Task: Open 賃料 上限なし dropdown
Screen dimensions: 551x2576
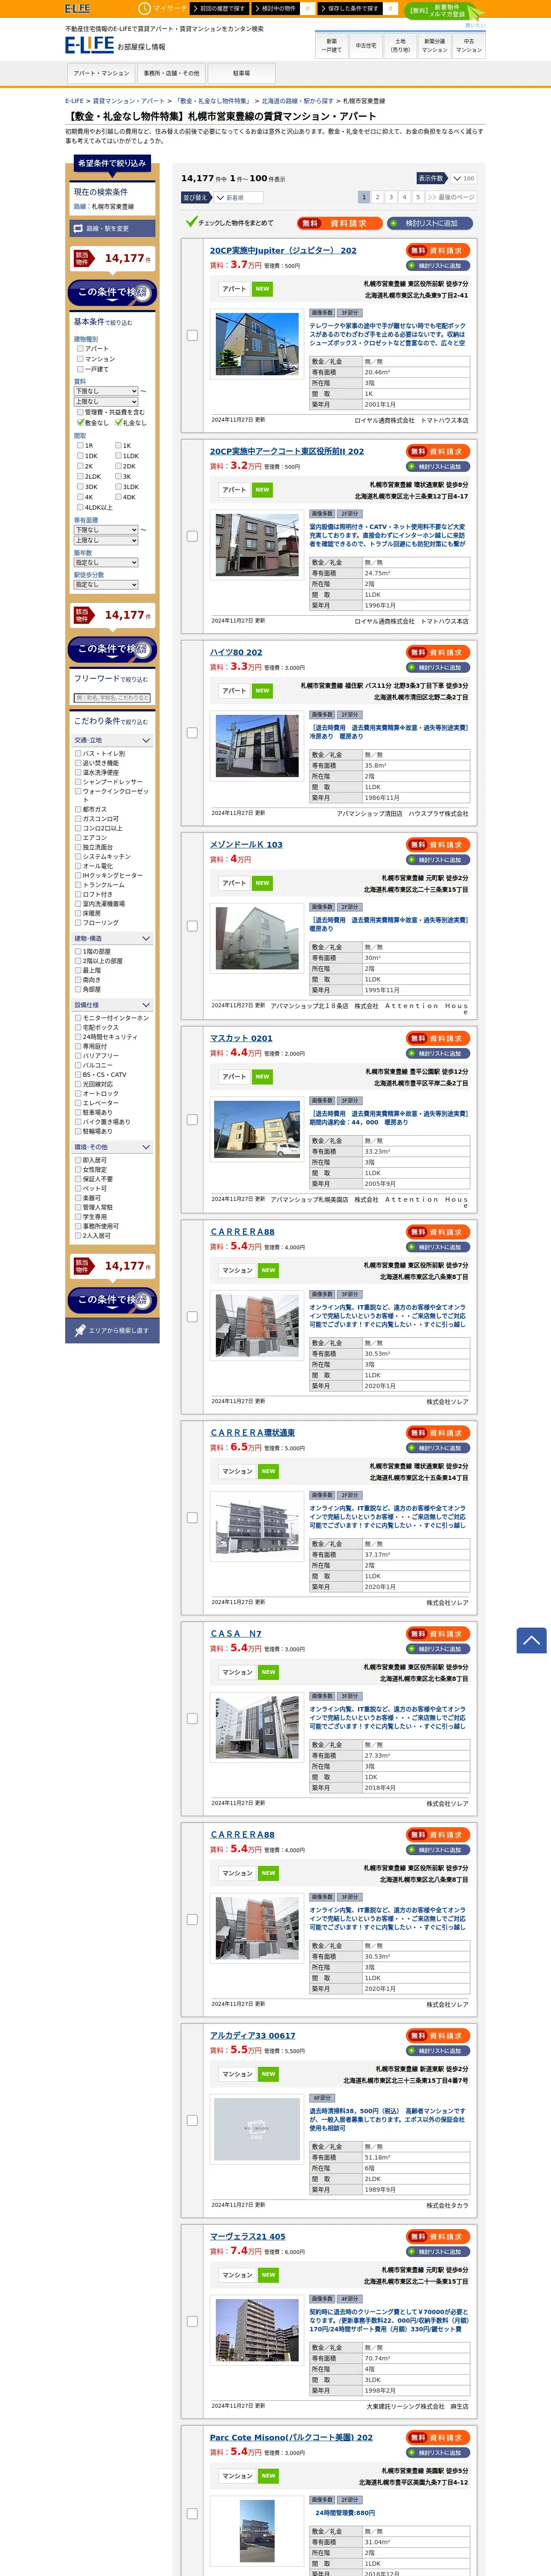Action: pyautogui.click(x=106, y=401)
